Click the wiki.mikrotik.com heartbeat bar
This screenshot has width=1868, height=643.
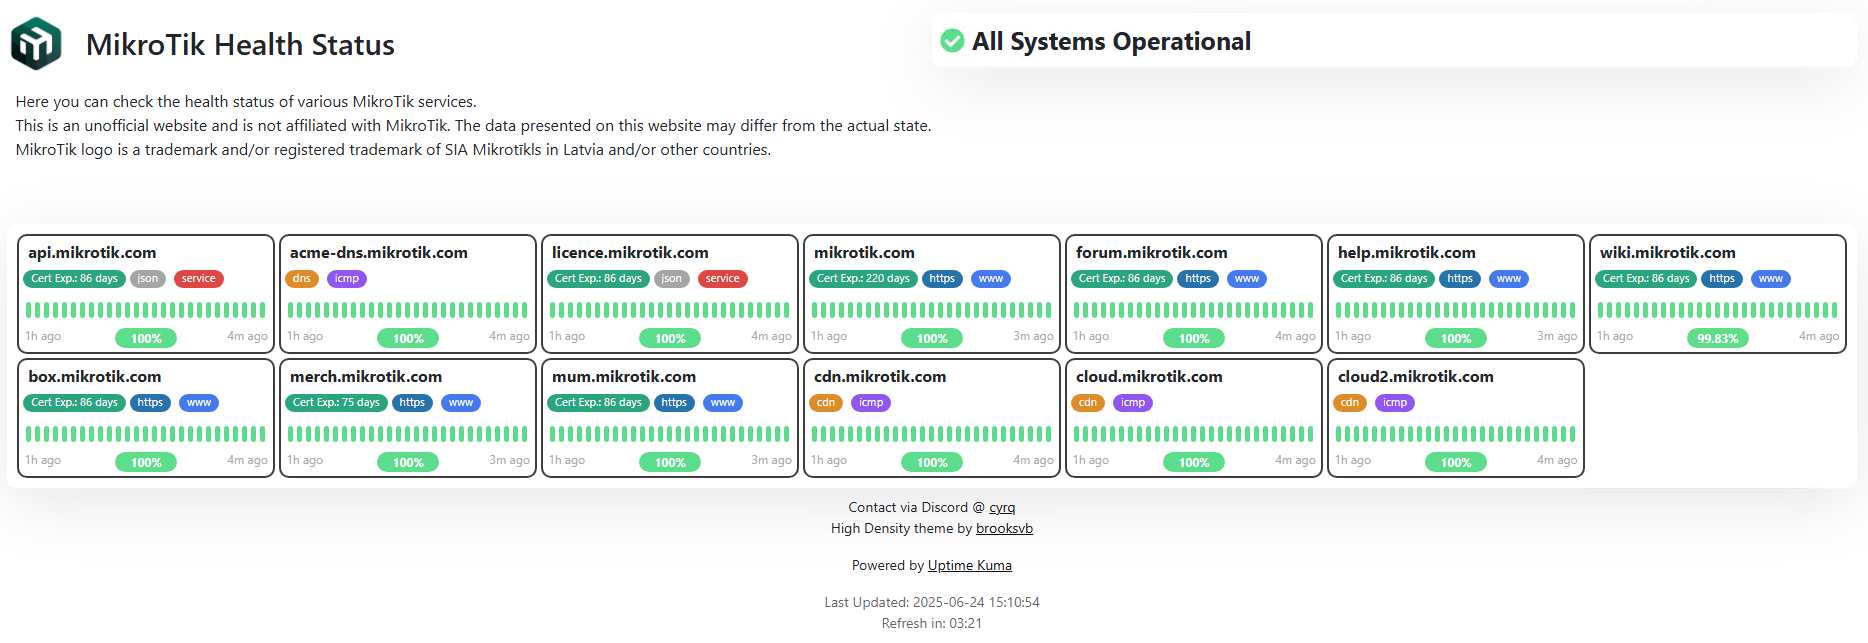coord(1718,310)
